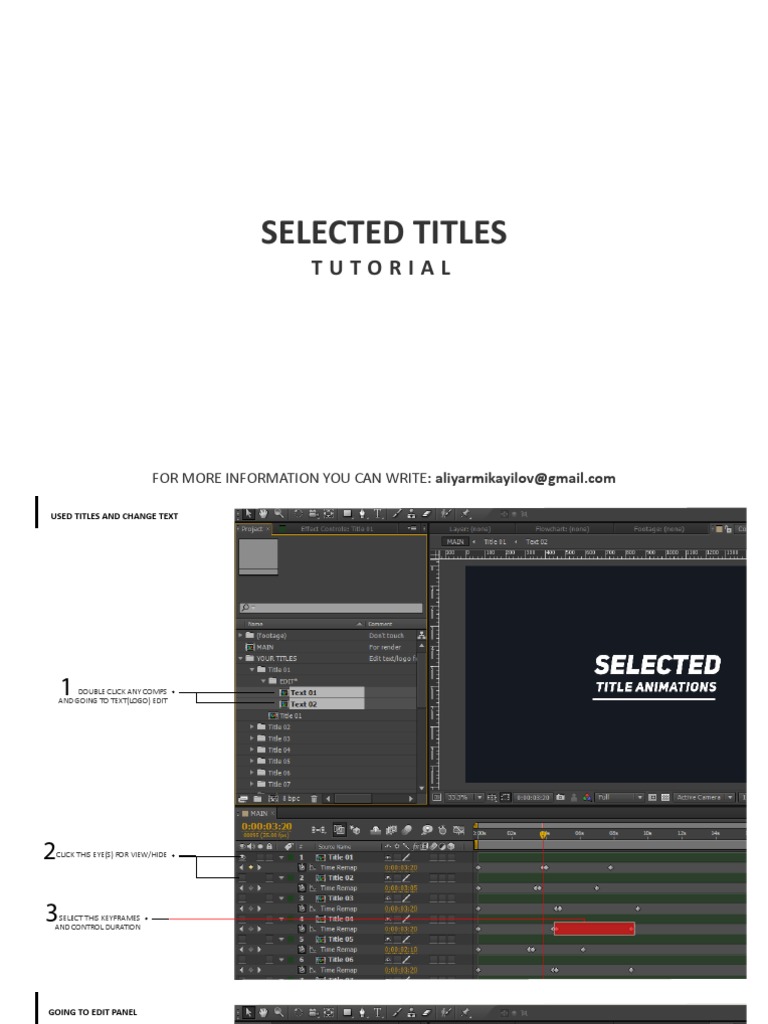
Task: Click the Text 02 breadcrumb in viewer
Action: point(537,541)
